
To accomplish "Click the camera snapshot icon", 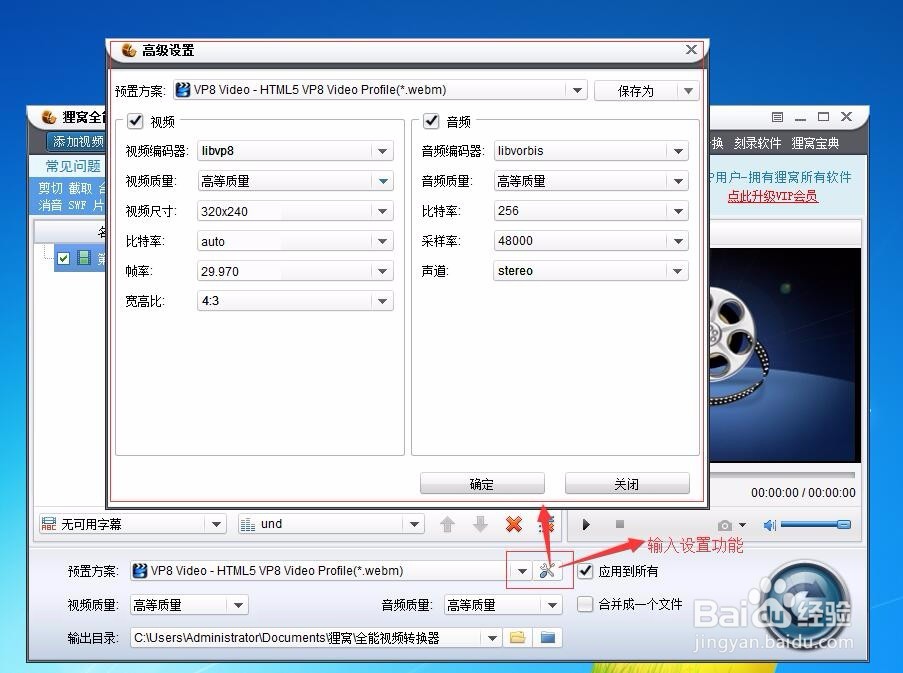I will (725, 525).
